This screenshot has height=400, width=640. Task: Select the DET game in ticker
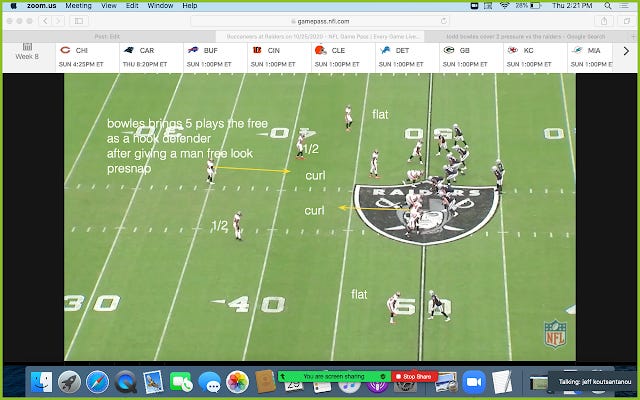coord(407,58)
